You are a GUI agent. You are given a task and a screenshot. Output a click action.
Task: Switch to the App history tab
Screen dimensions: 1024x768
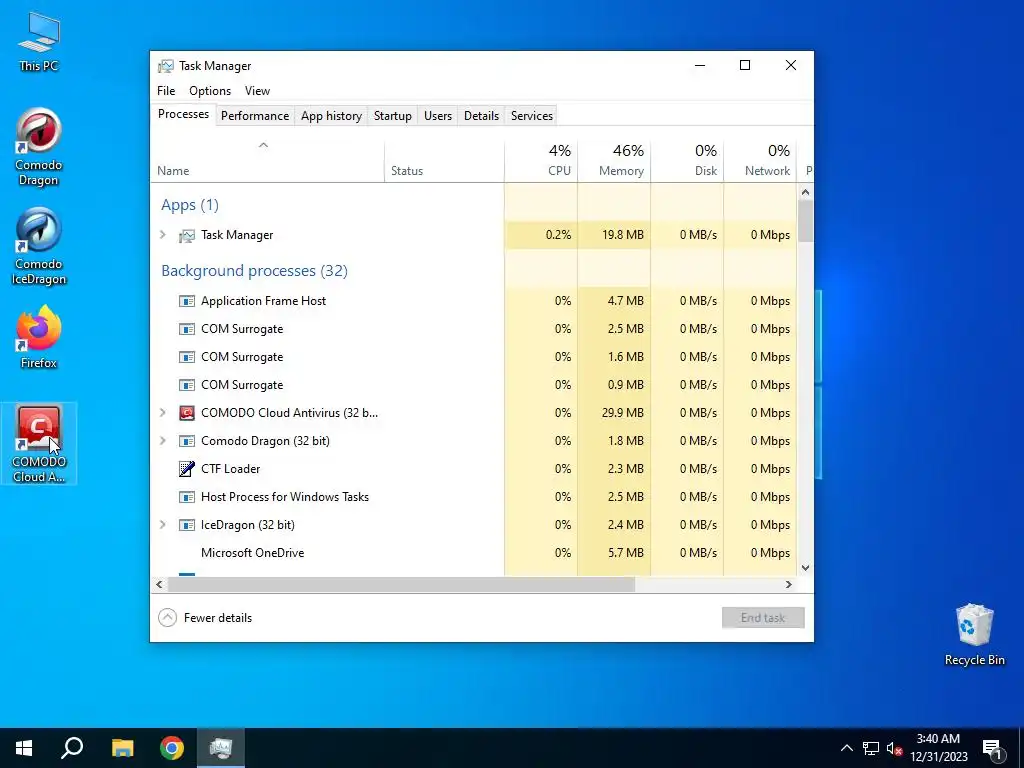331,116
